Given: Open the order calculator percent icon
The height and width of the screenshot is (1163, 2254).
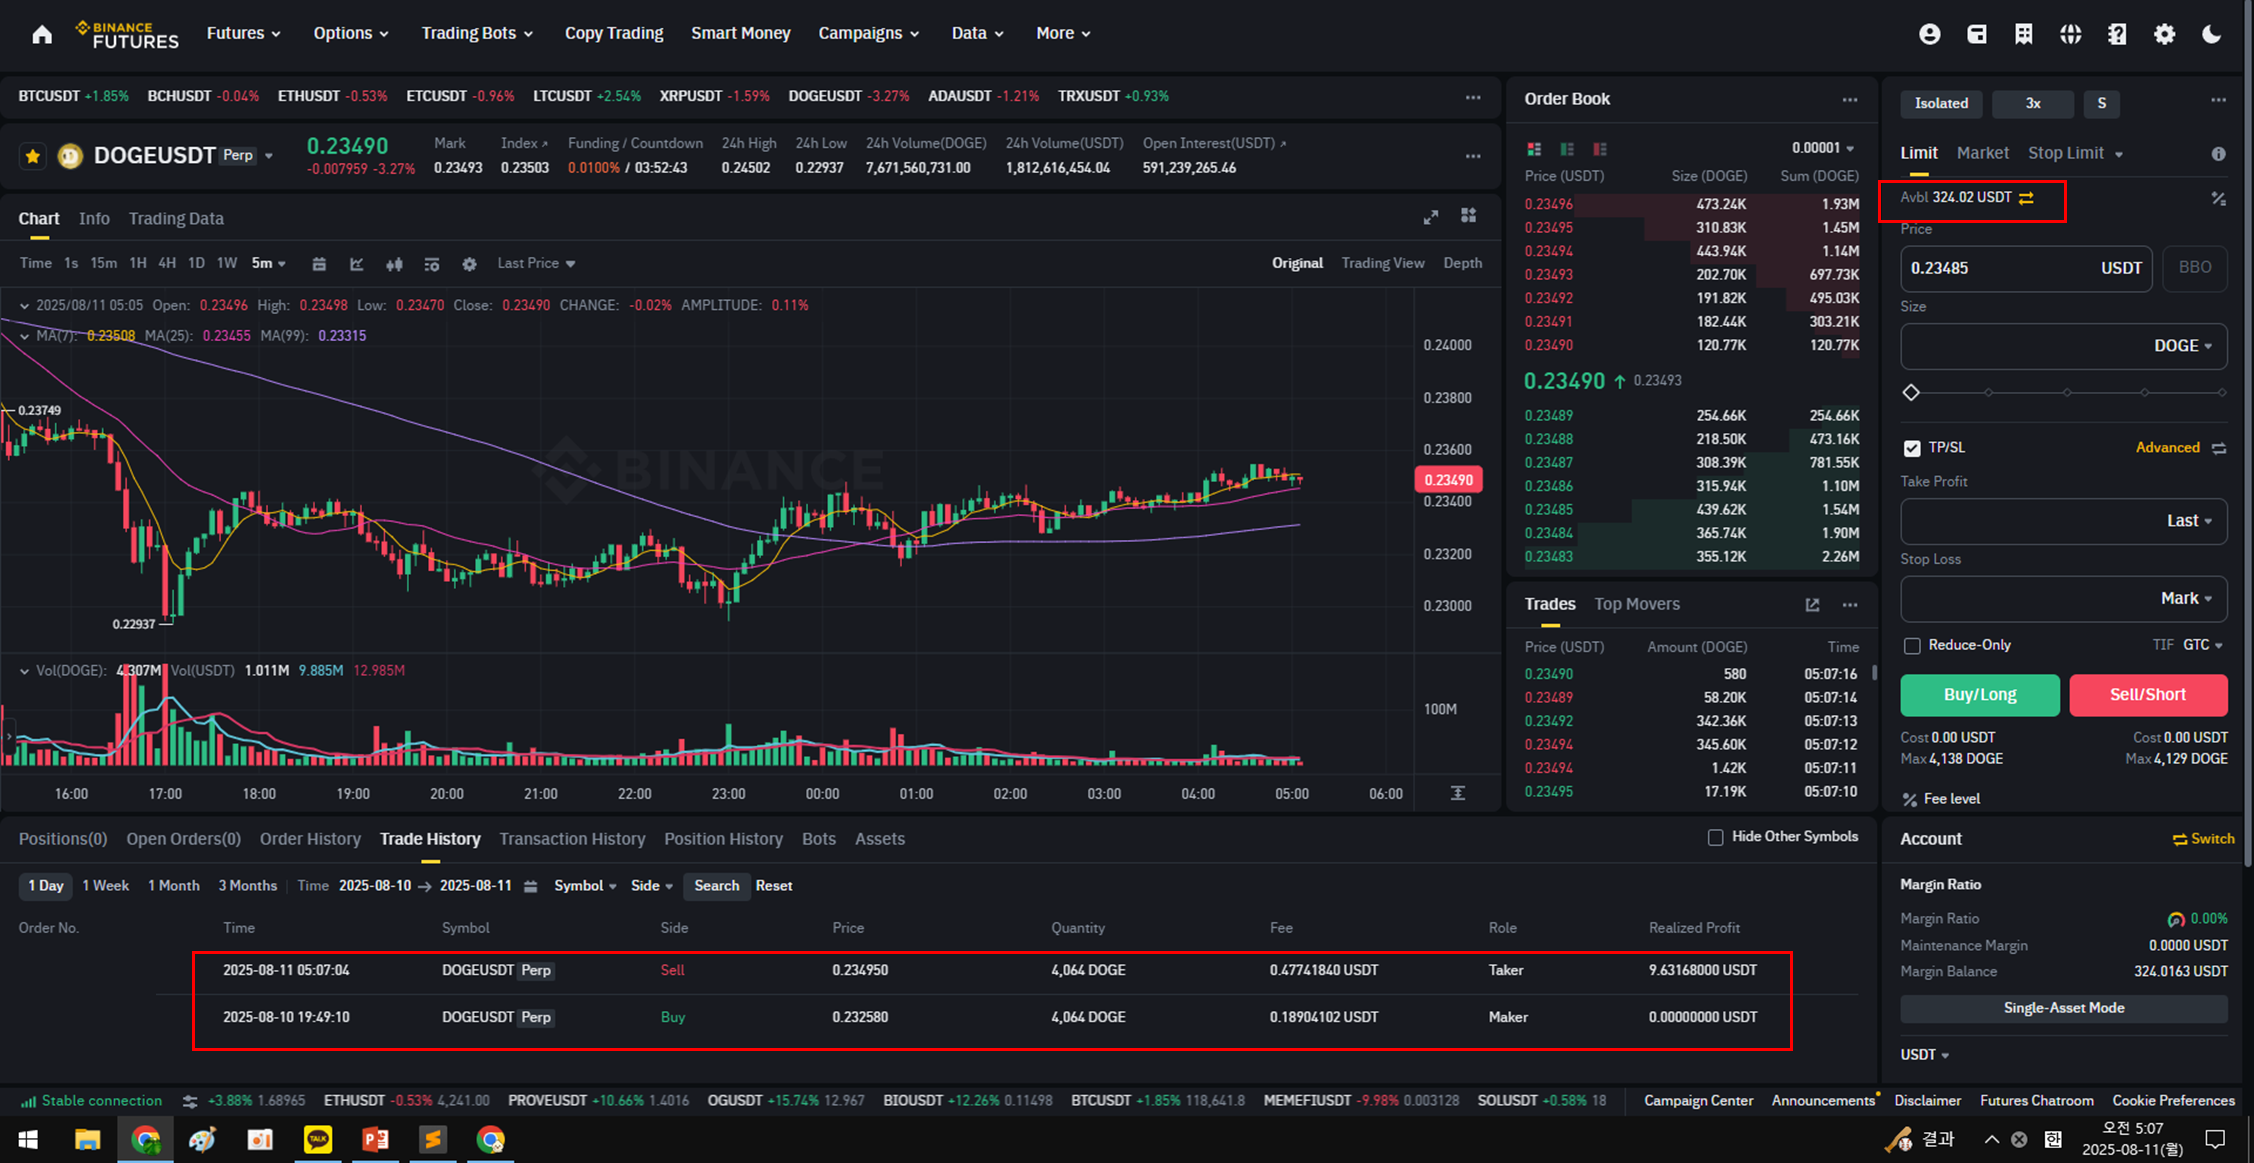Looking at the screenshot, I should (2218, 198).
